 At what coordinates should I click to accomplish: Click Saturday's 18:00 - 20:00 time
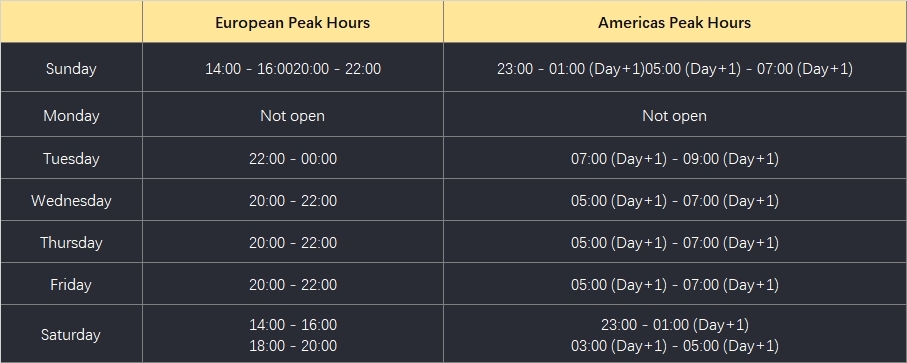pyautogui.click(x=293, y=346)
